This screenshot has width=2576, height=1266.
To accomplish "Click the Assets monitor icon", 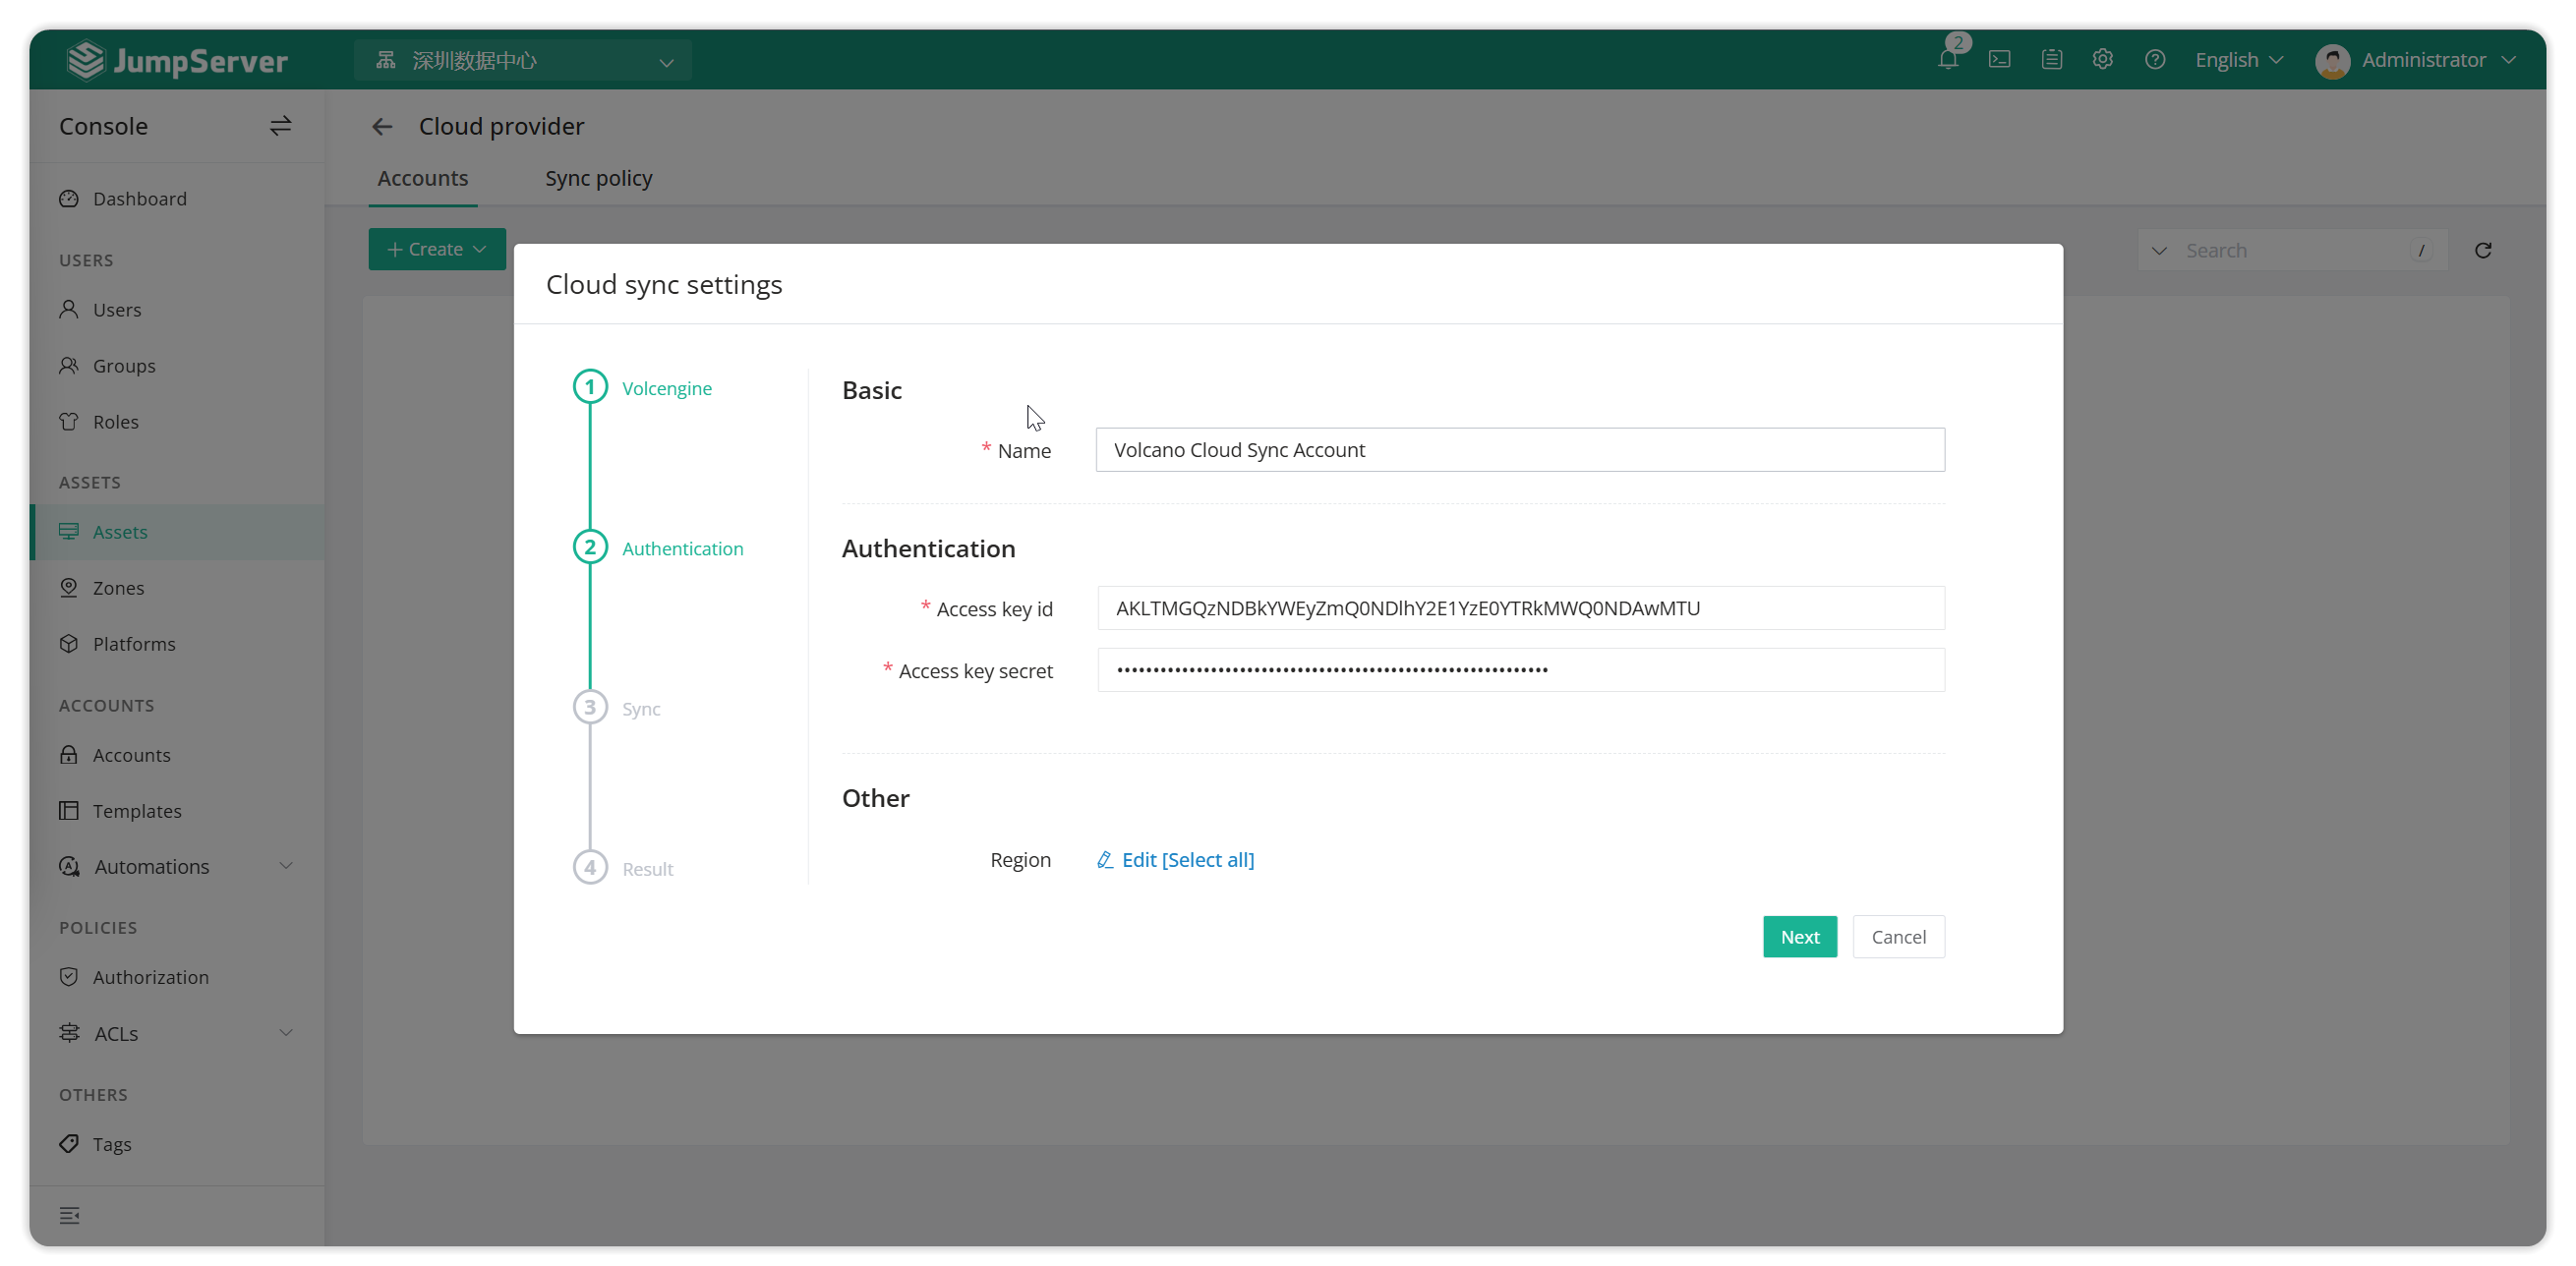I will (x=69, y=531).
